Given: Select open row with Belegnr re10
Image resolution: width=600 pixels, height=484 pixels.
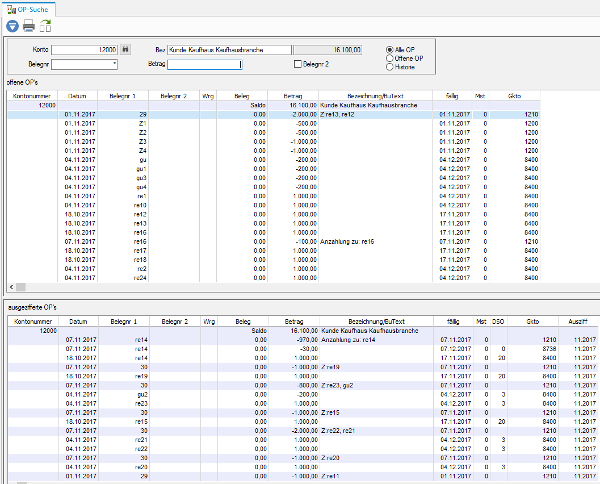Looking at the screenshot, I should 274,205.
